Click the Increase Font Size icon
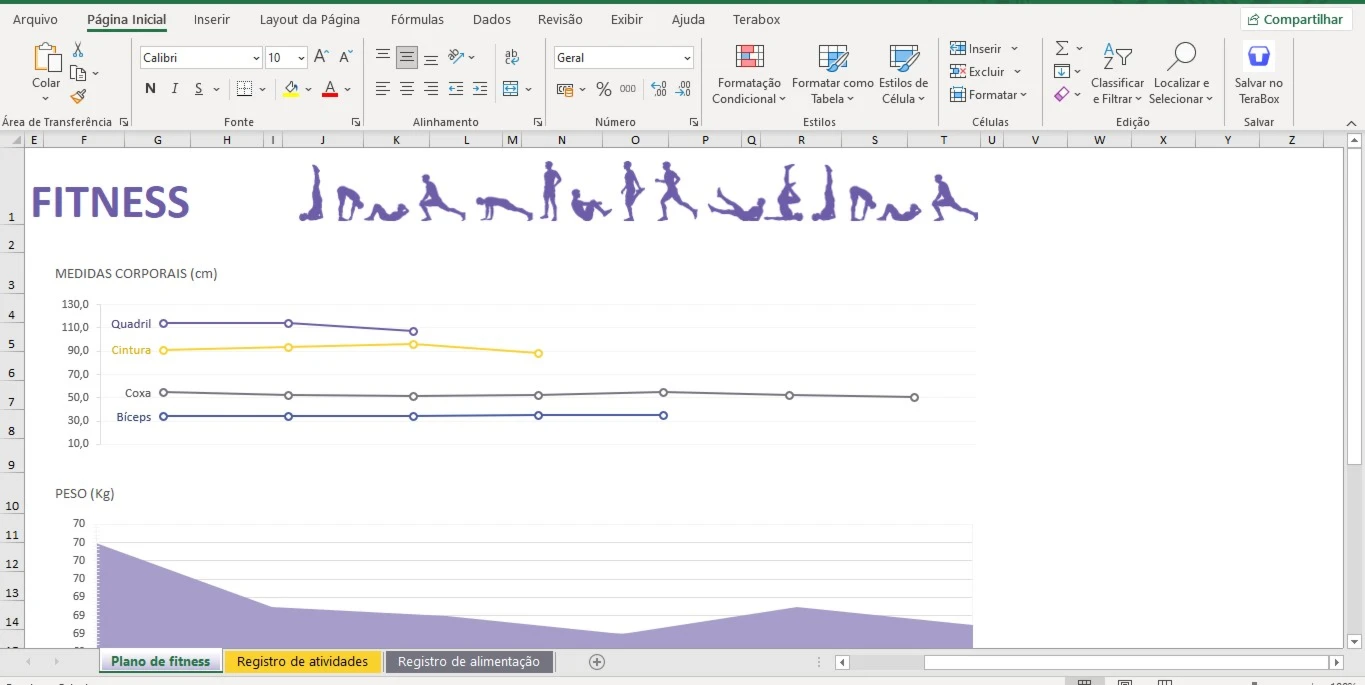The image size is (1365, 685). [321, 58]
